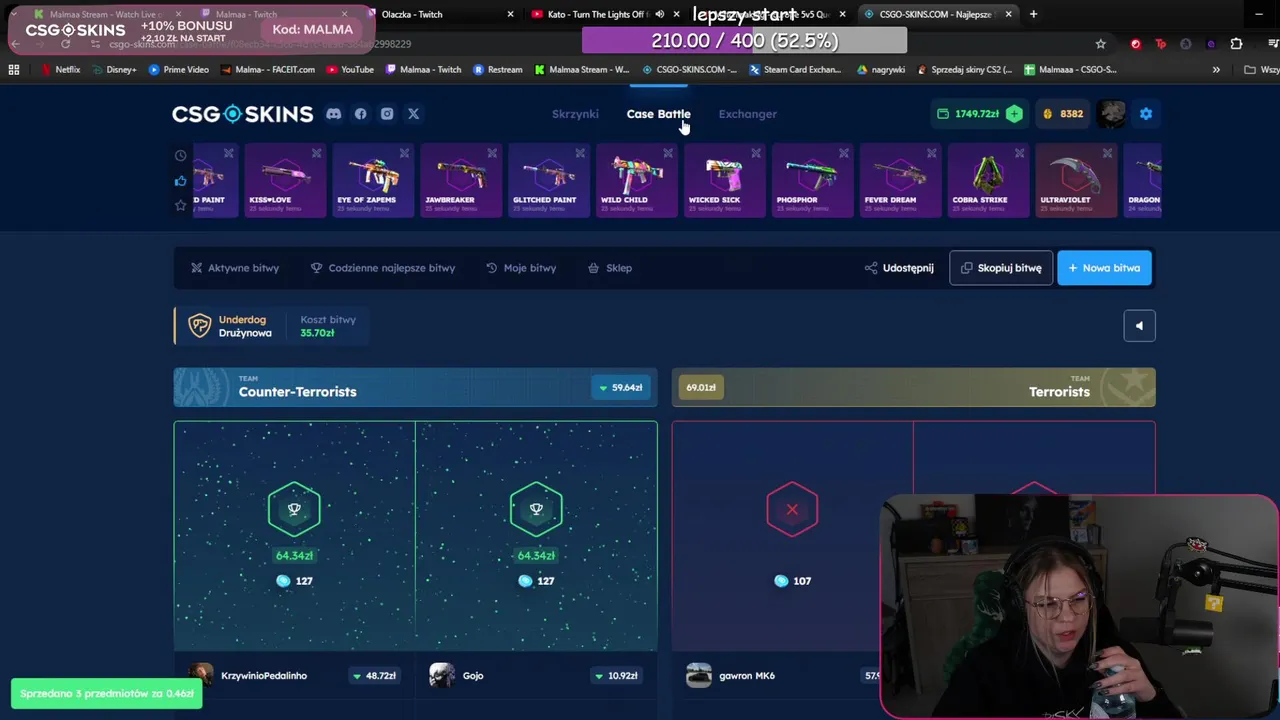Screen dimensions: 1280x720
Task: Open the blue settings gear icon
Action: [1146, 114]
